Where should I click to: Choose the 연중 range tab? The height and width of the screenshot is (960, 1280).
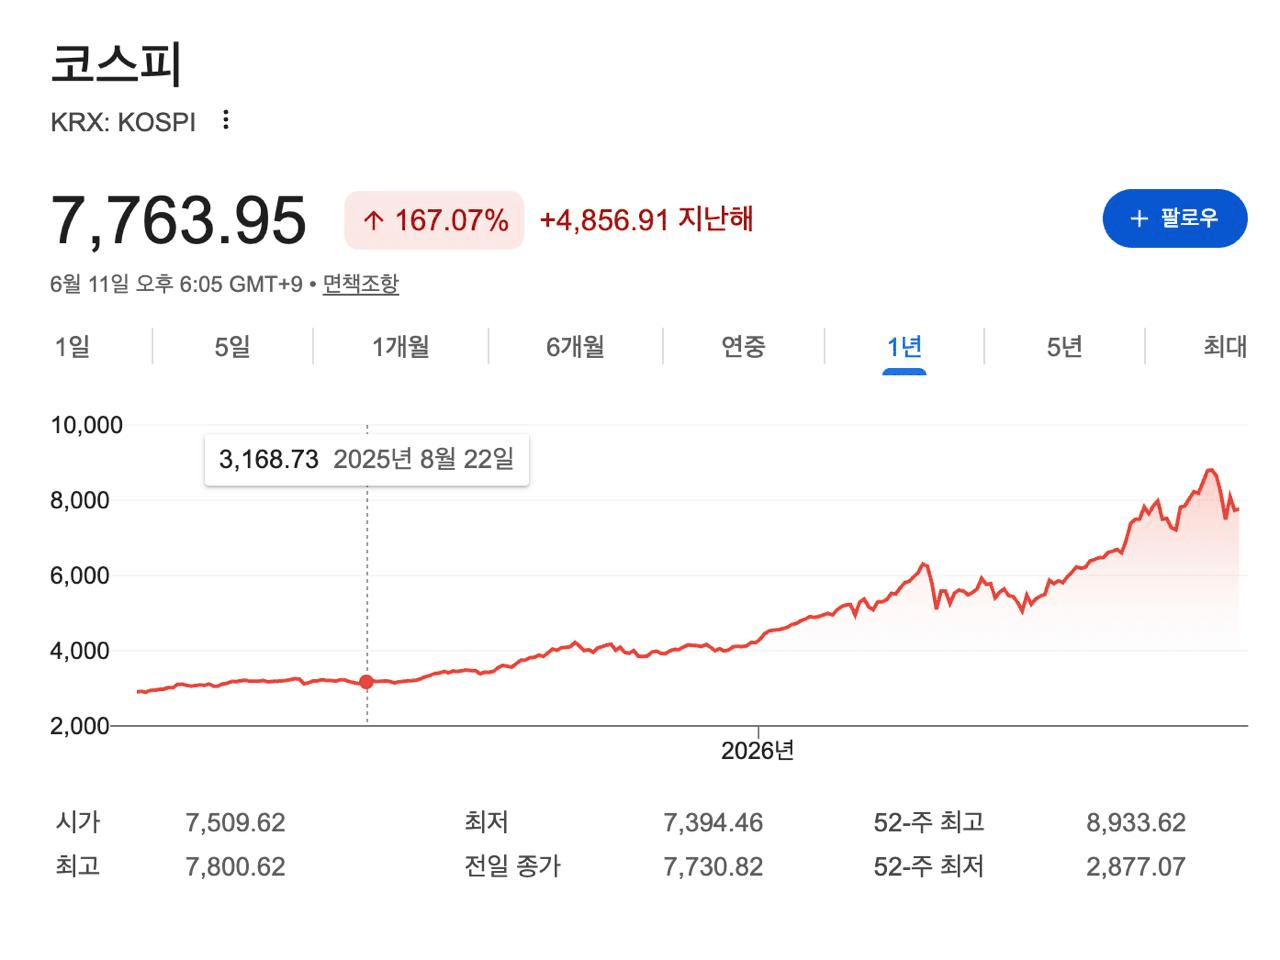(743, 347)
